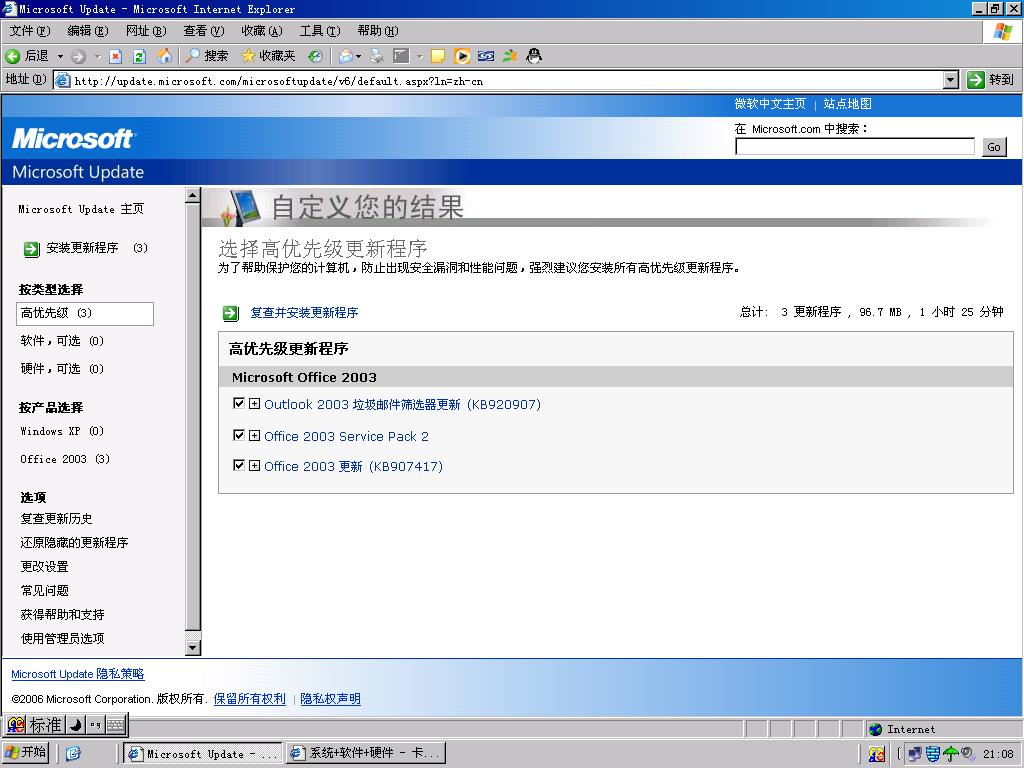
Task: Open the 文件(F) menu
Action: pyautogui.click(x=29, y=31)
